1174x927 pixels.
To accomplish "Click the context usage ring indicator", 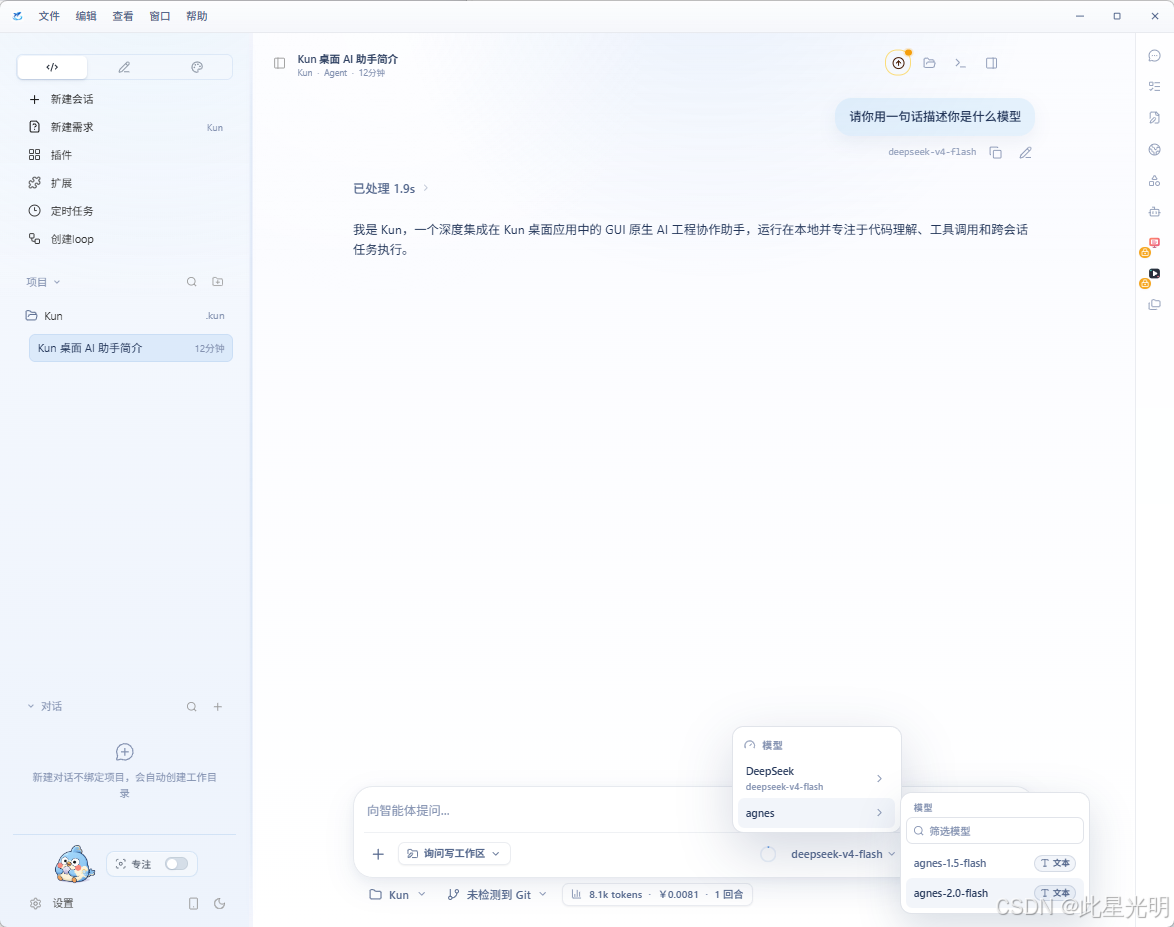I will click(768, 854).
